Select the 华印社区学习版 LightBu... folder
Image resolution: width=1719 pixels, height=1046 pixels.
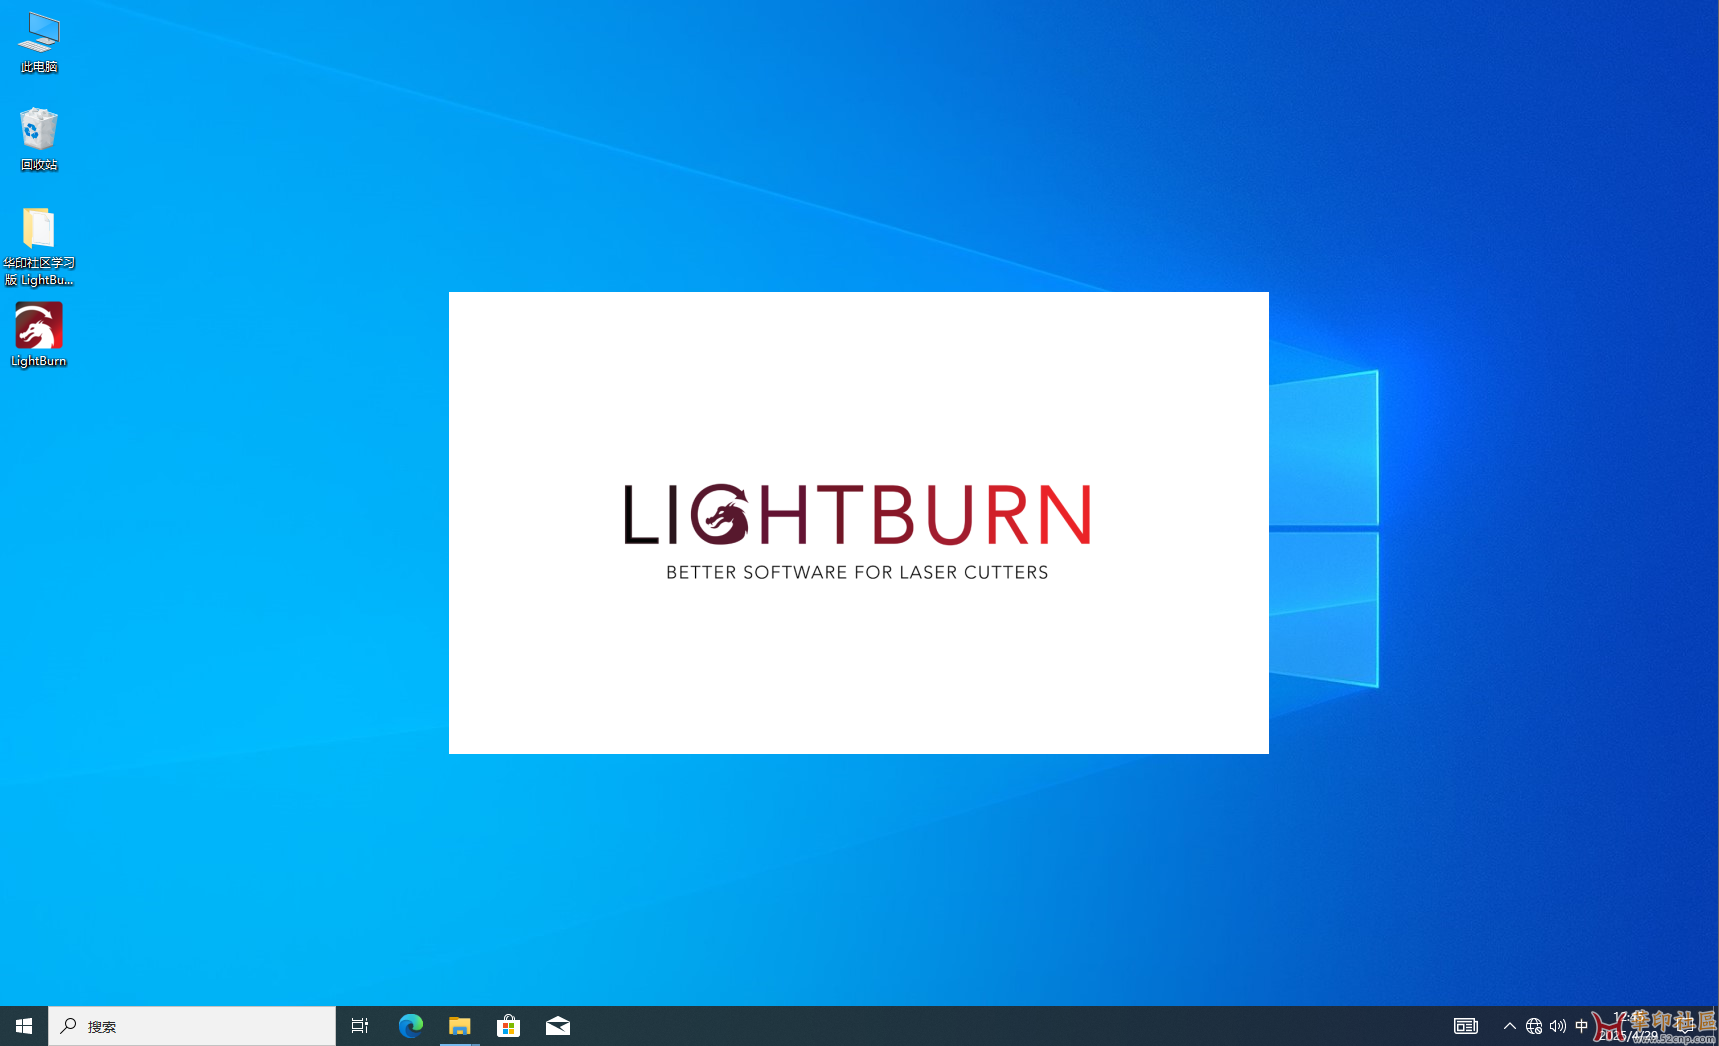pyautogui.click(x=38, y=246)
